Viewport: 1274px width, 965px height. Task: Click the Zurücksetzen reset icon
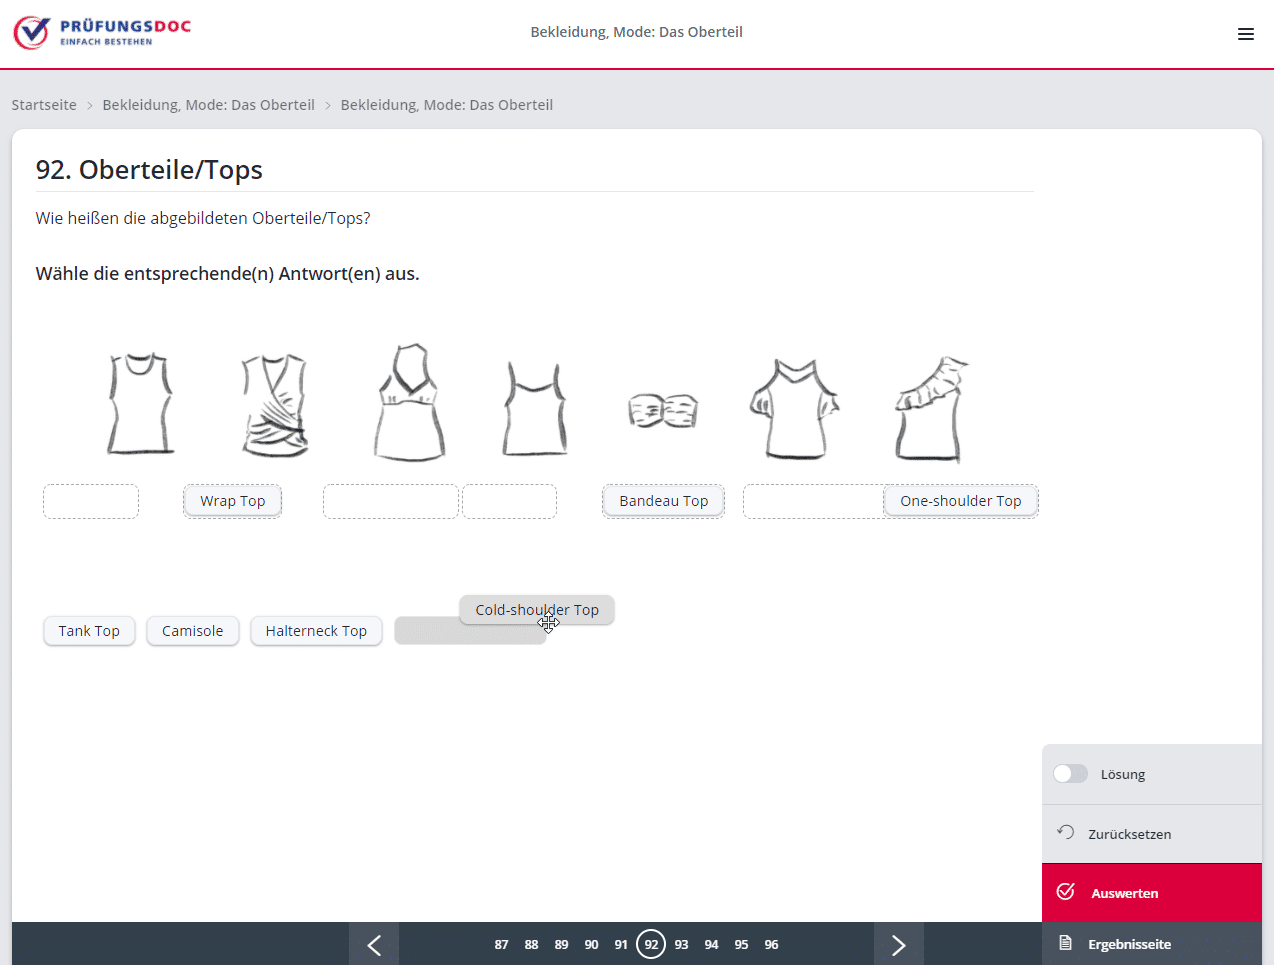[x=1066, y=833]
